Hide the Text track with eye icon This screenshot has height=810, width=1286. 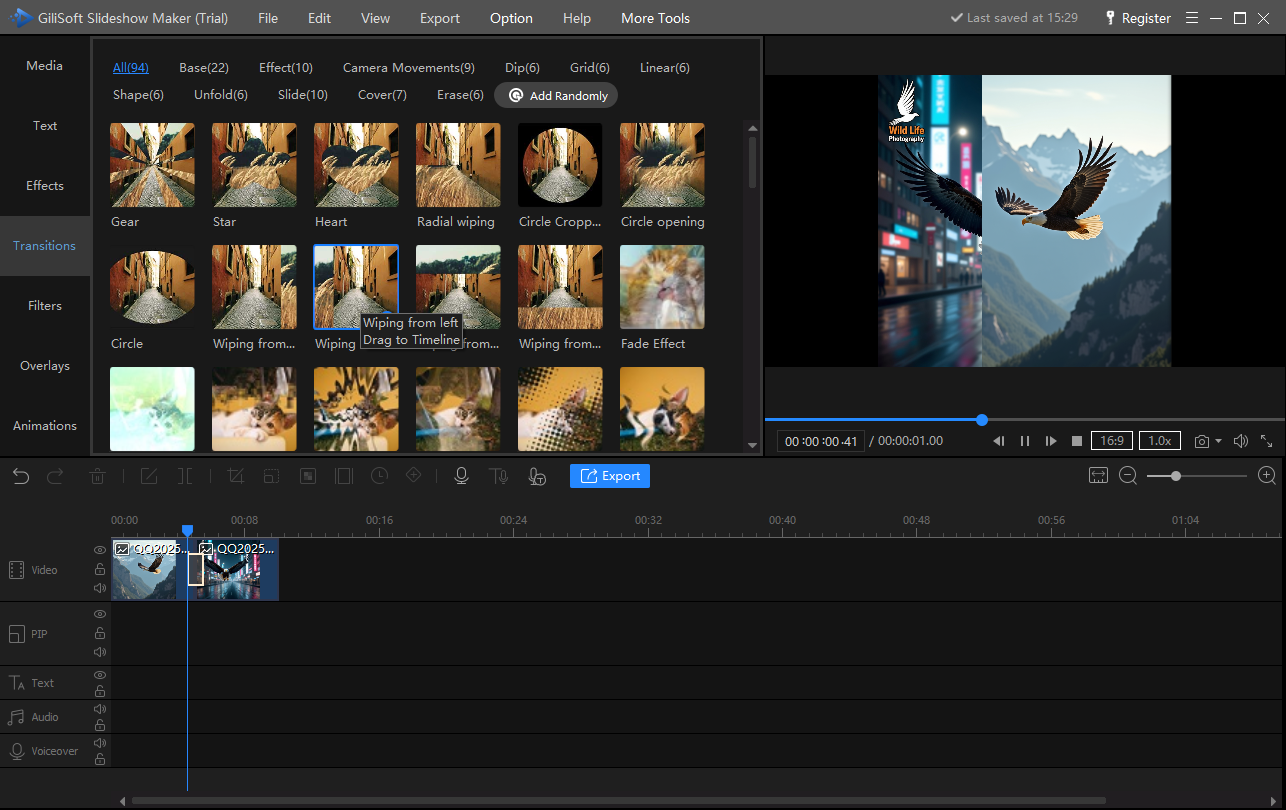(x=100, y=675)
